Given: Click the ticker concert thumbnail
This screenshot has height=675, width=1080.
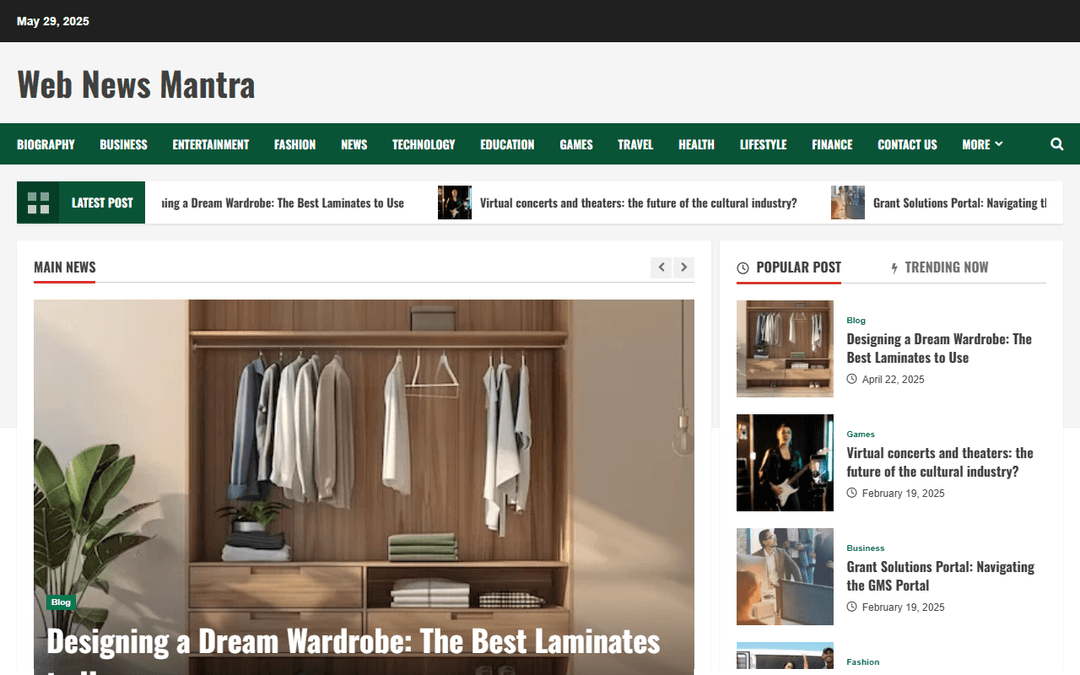Looking at the screenshot, I should coord(455,202).
